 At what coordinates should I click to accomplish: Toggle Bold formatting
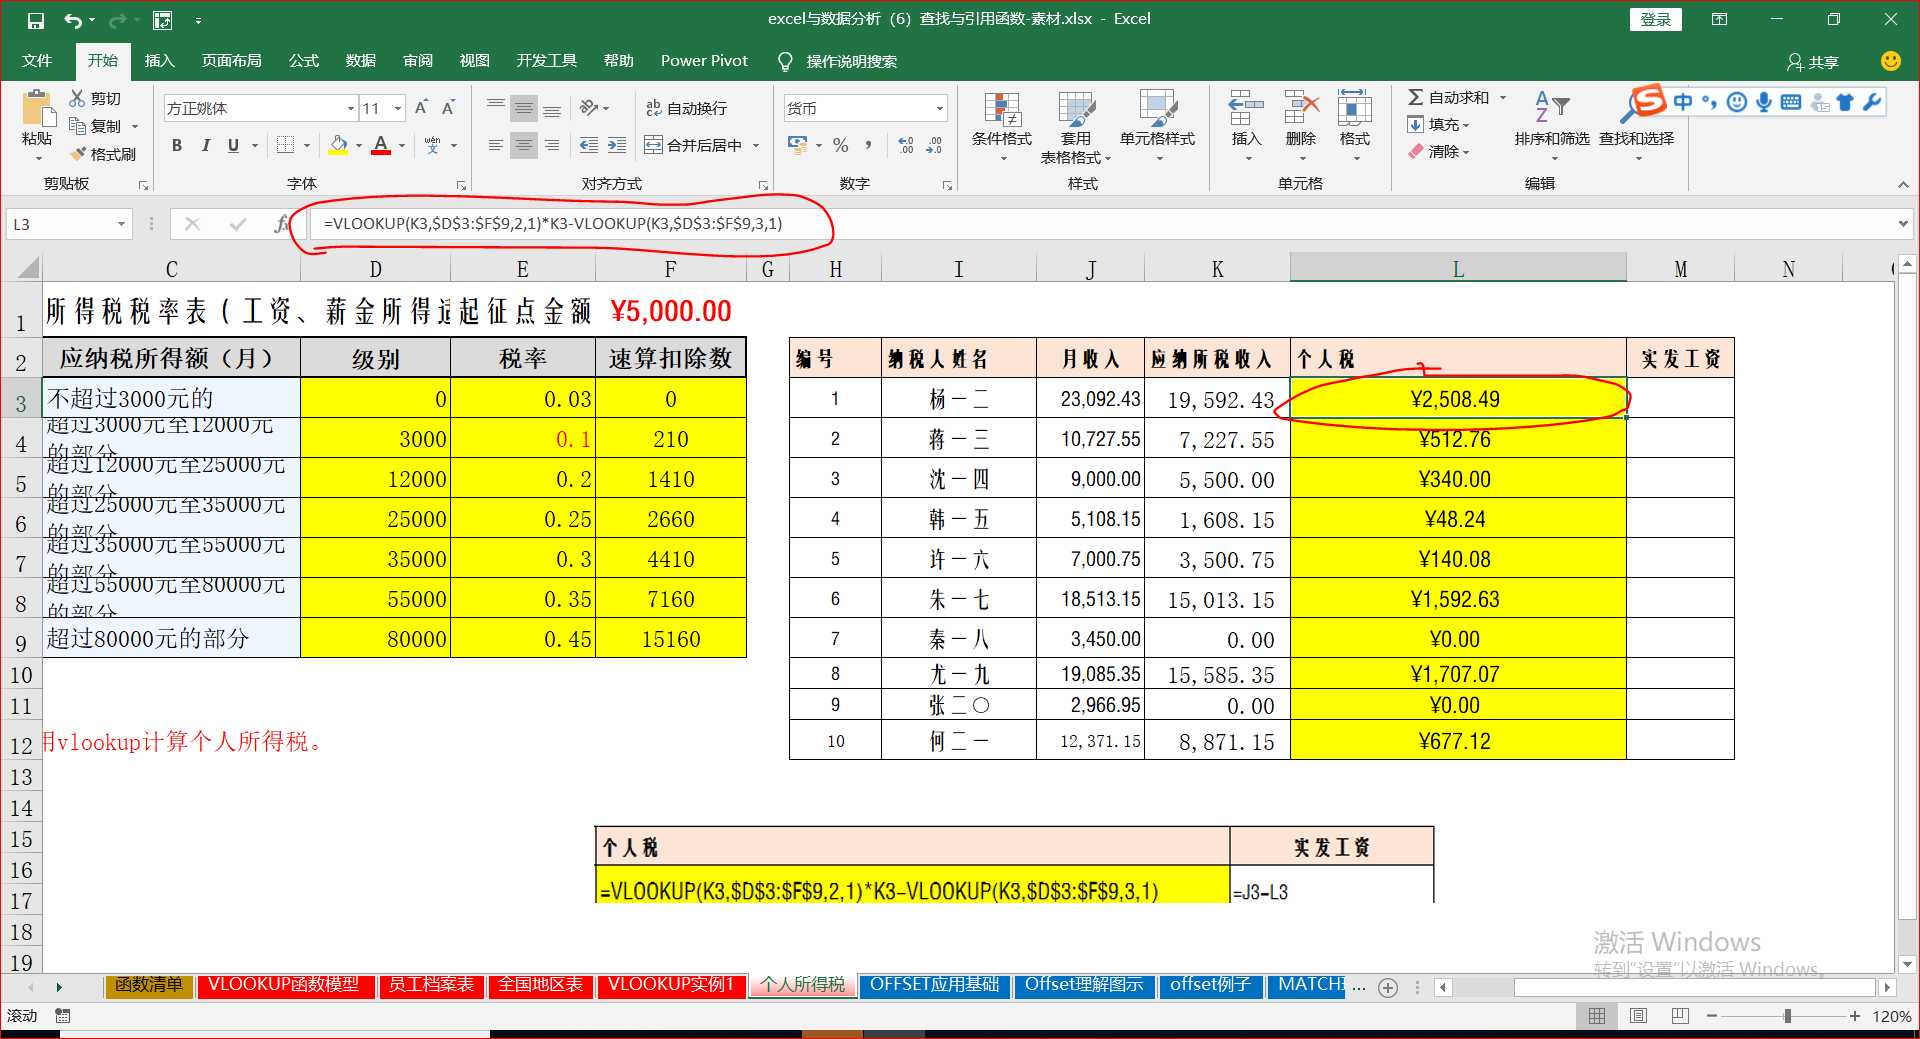(177, 145)
